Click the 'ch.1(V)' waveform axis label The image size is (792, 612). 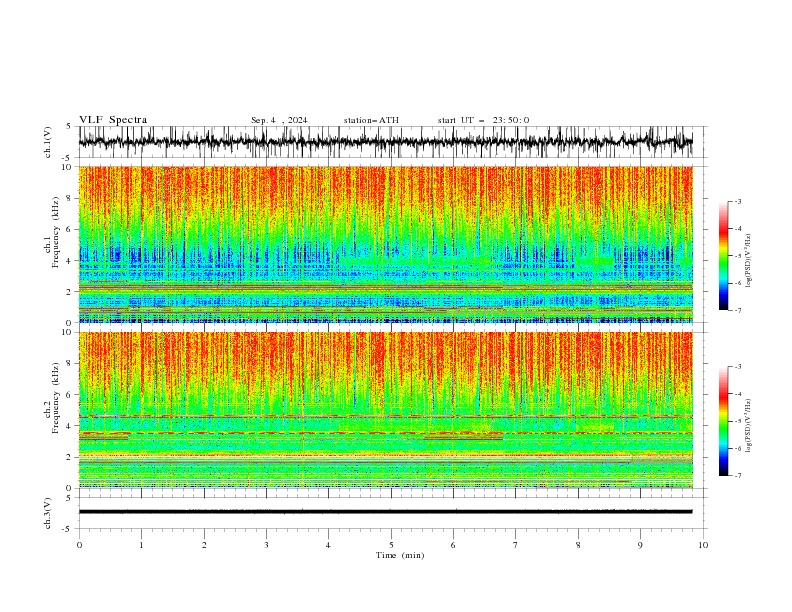48,142
